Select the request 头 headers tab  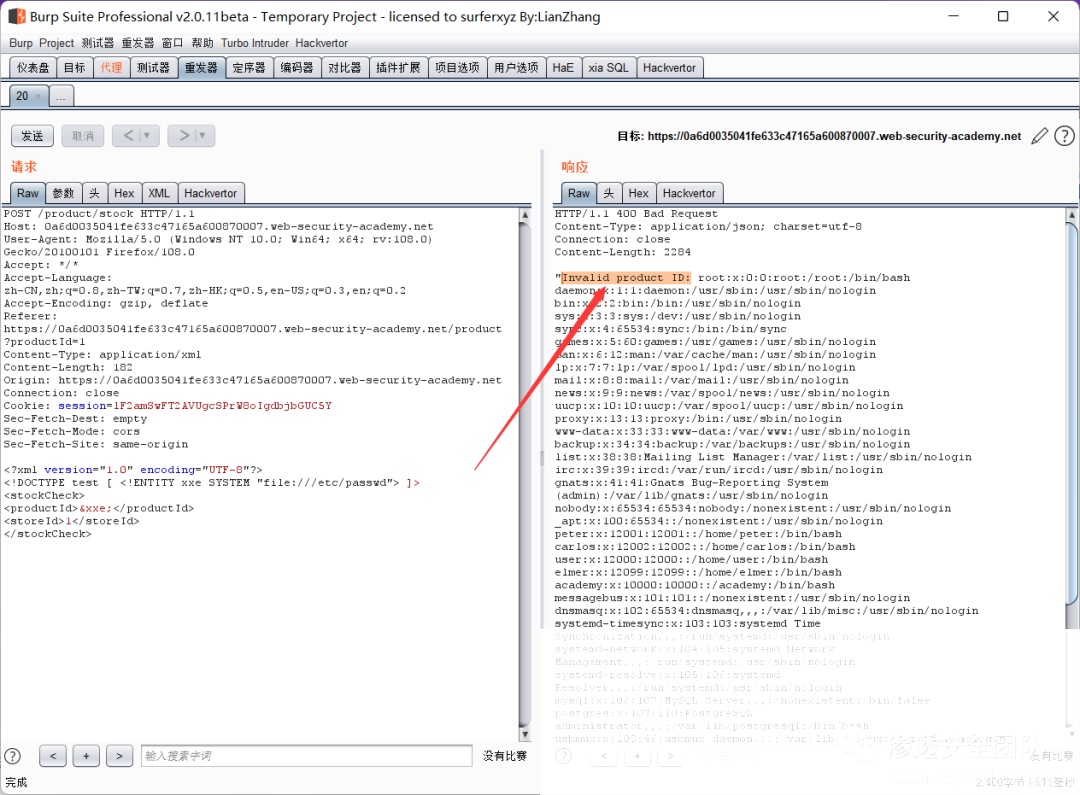tap(94, 193)
